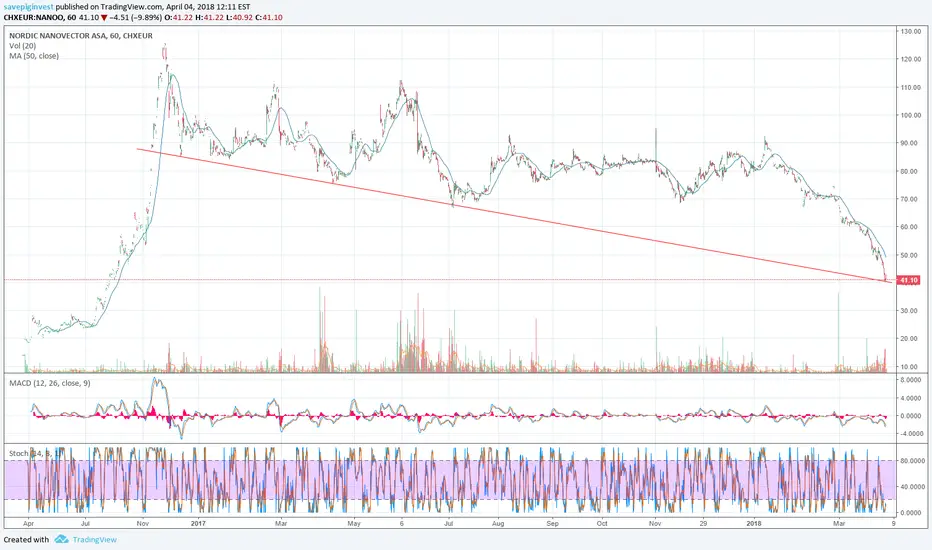
Task: Select the MACD (12, 26, close, 9) label
Action: pos(50,383)
